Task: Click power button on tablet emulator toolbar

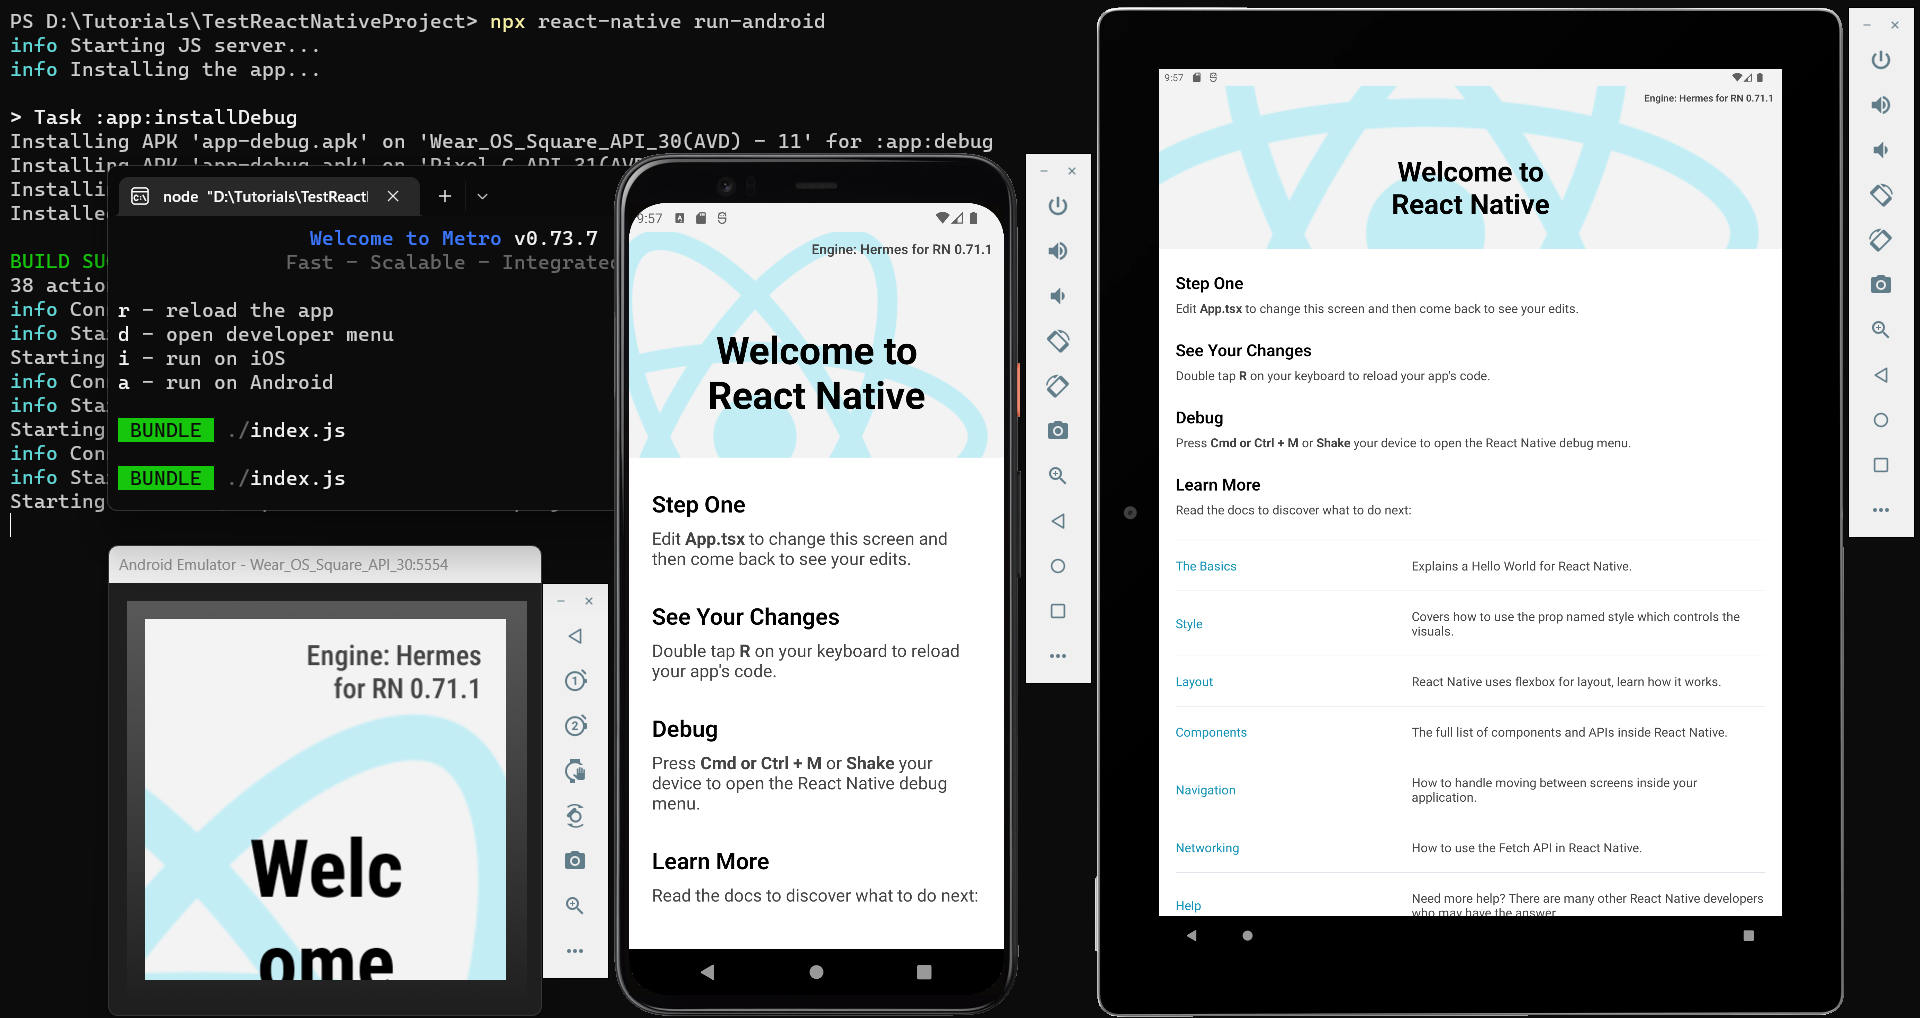Action: (x=1881, y=60)
